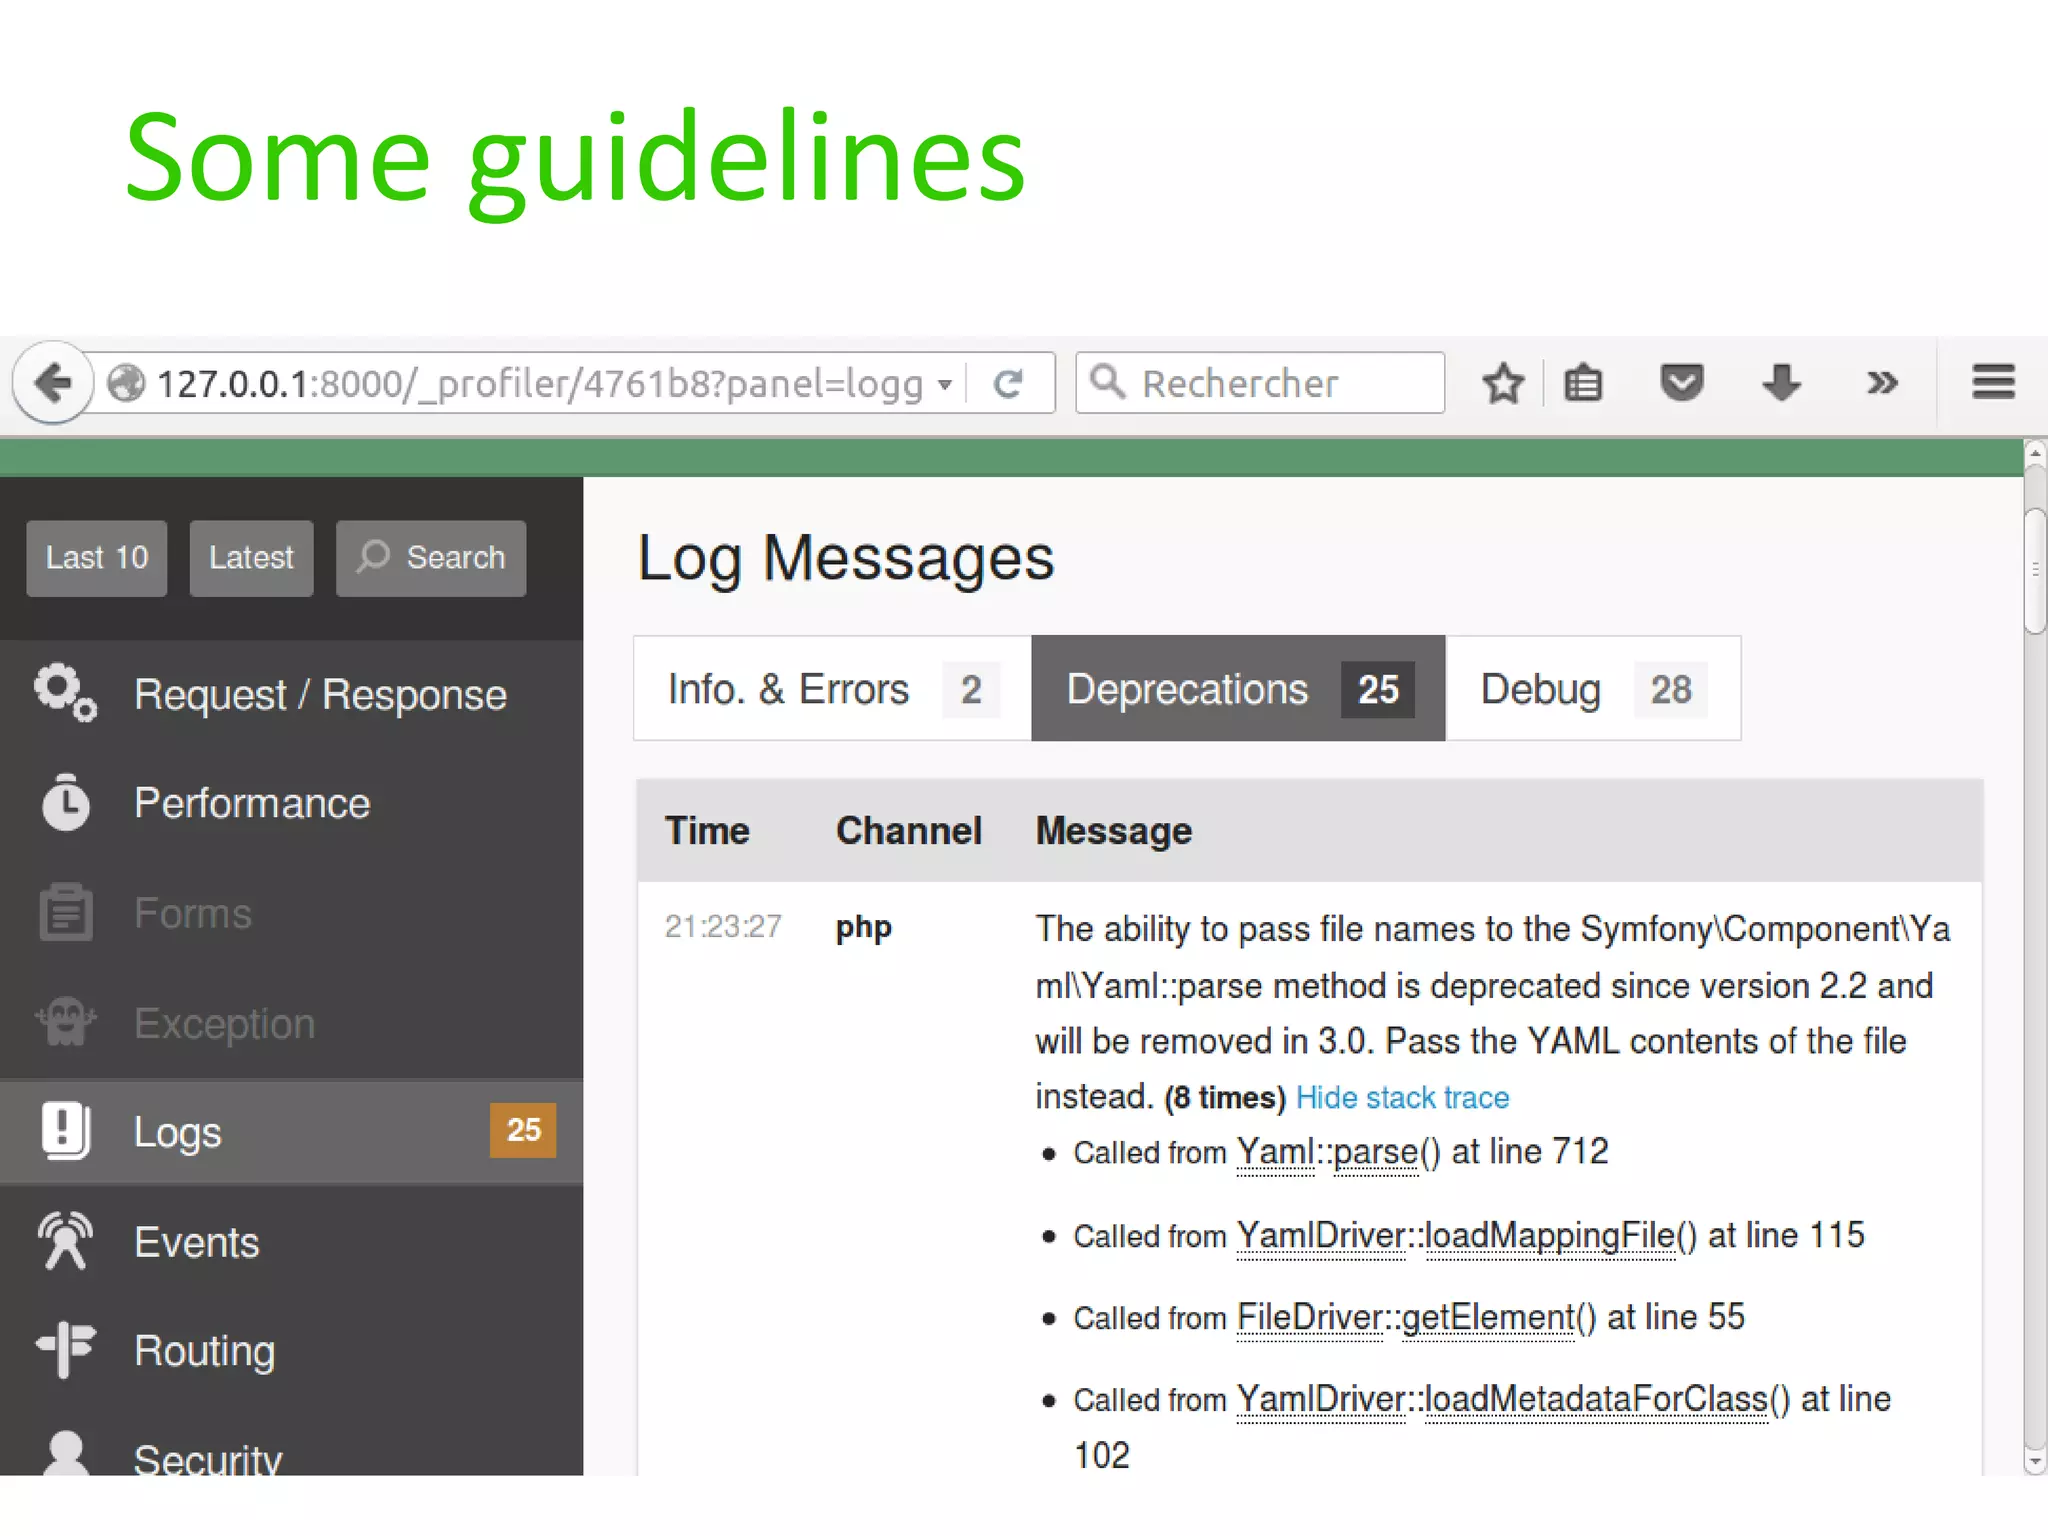Click the clipboard Forms icon
This screenshot has width=2048, height=1536.
66,912
